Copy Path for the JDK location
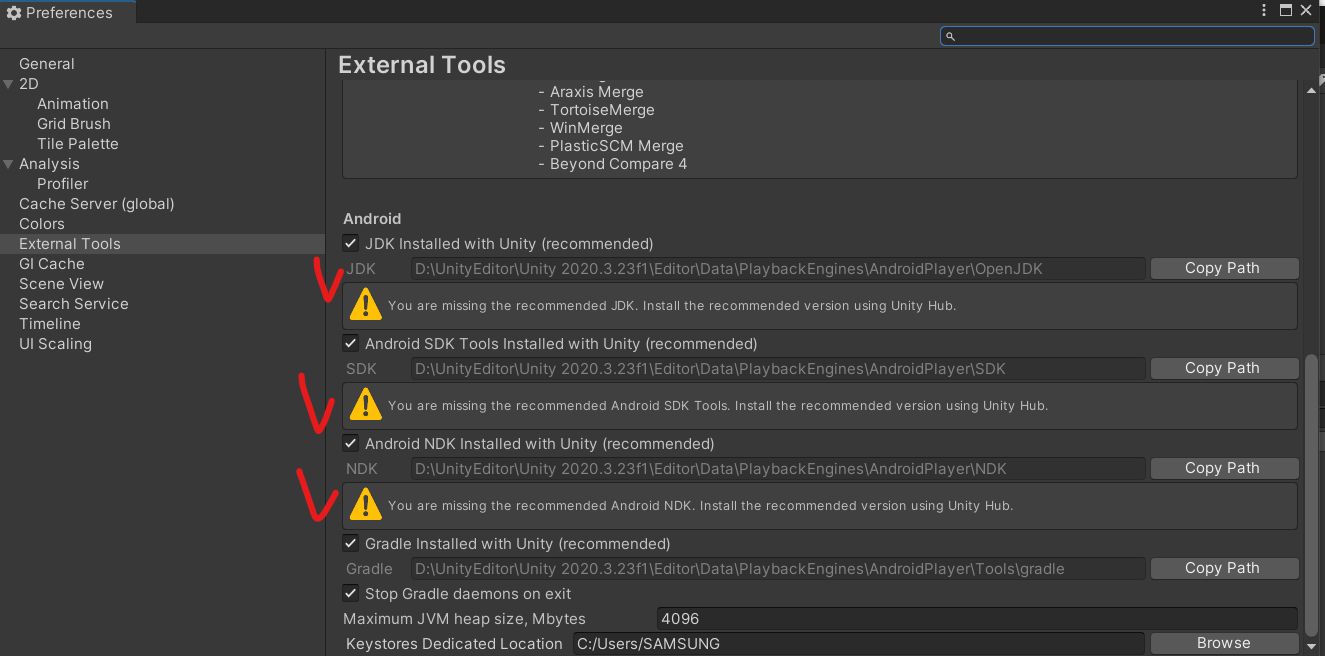Screen dimensions: 1325x656 [x=1224, y=267]
